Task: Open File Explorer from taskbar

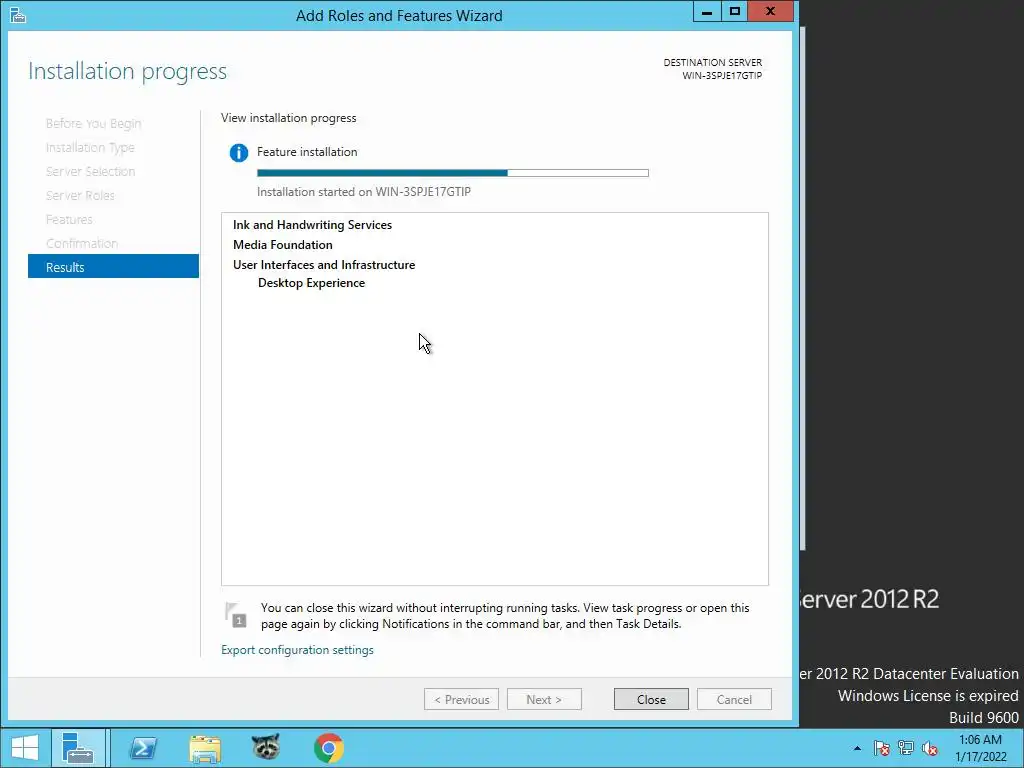Action: coord(204,748)
